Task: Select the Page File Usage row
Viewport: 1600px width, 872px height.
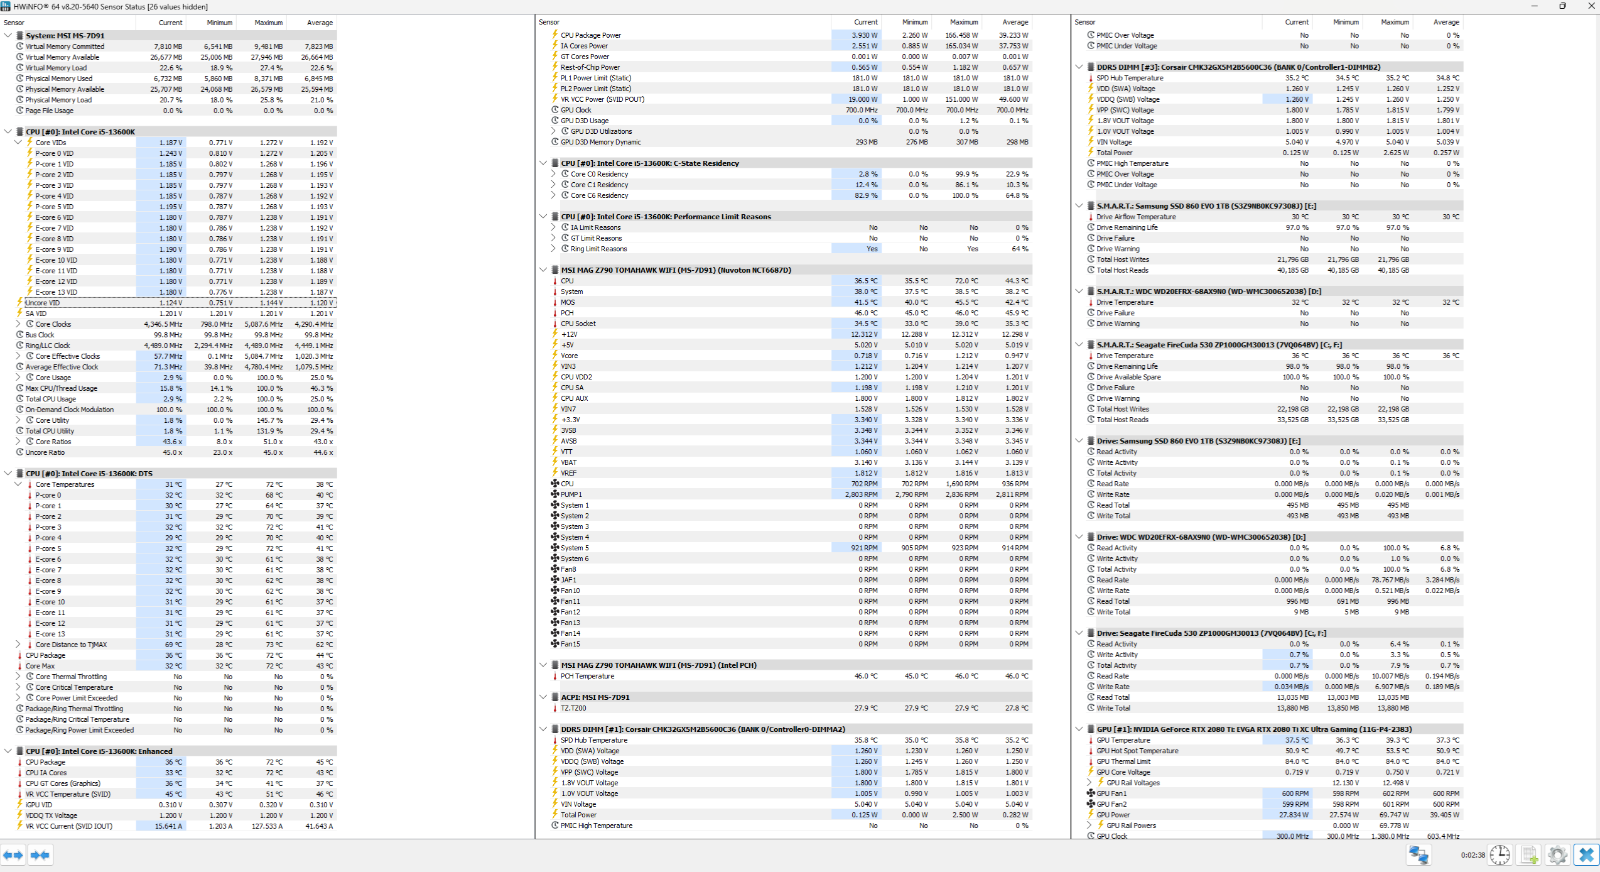Action: pos(175,110)
